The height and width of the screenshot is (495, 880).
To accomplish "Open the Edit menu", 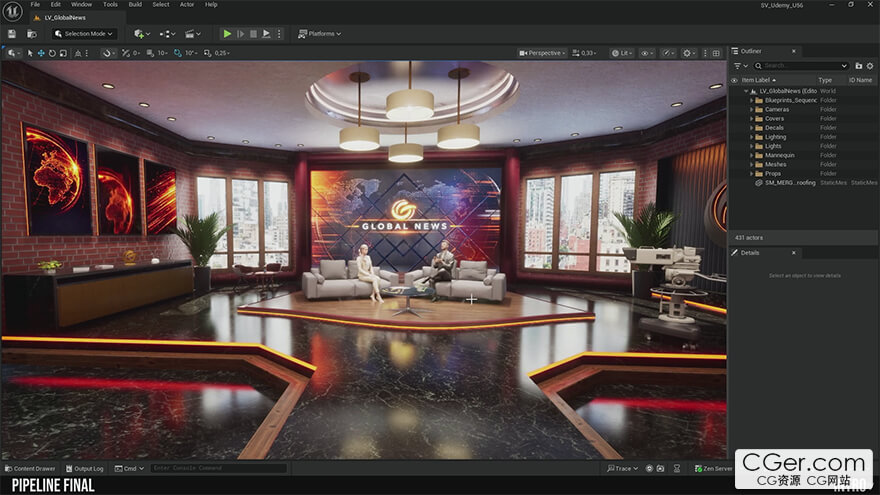I will pos(56,4).
